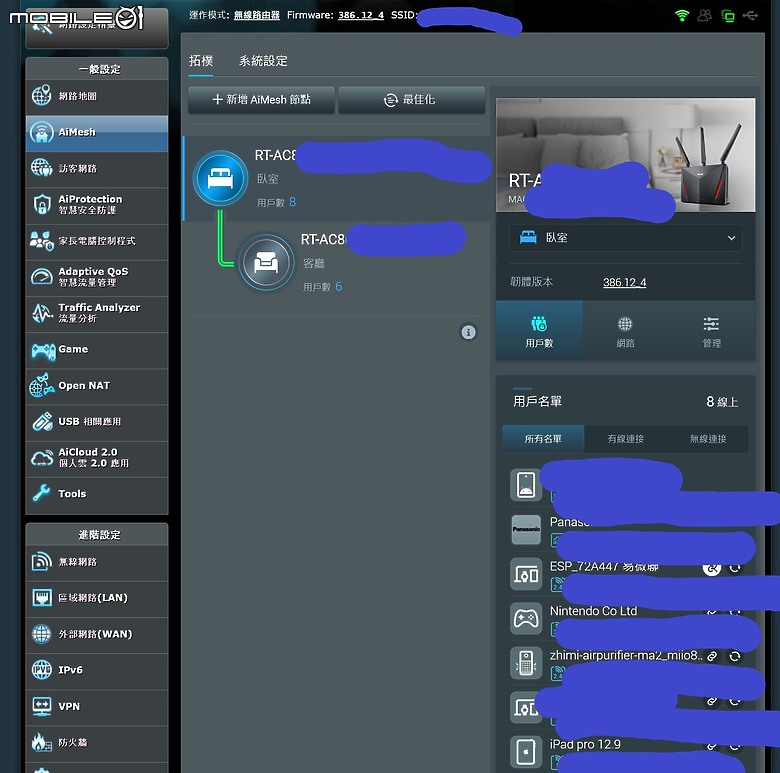Open 訪客網路 guest network settings
This screenshot has height=773, width=780.
pos(97,169)
